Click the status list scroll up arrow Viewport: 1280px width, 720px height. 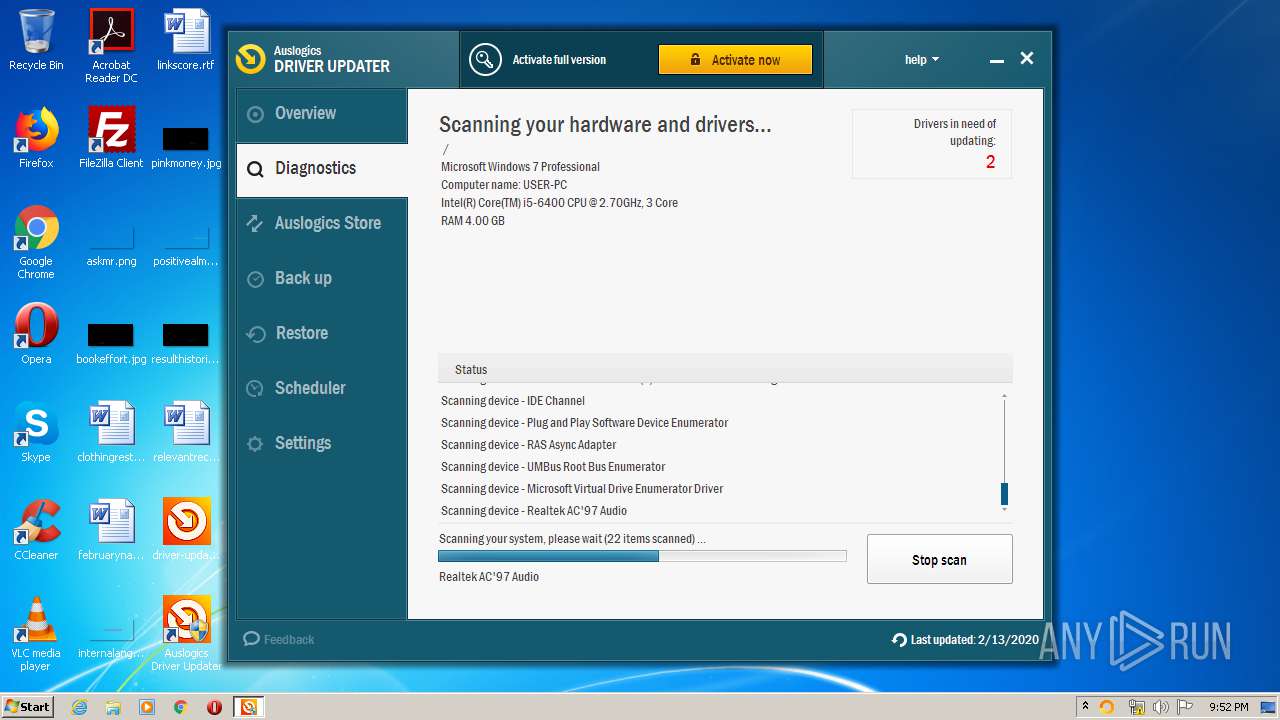point(1004,396)
